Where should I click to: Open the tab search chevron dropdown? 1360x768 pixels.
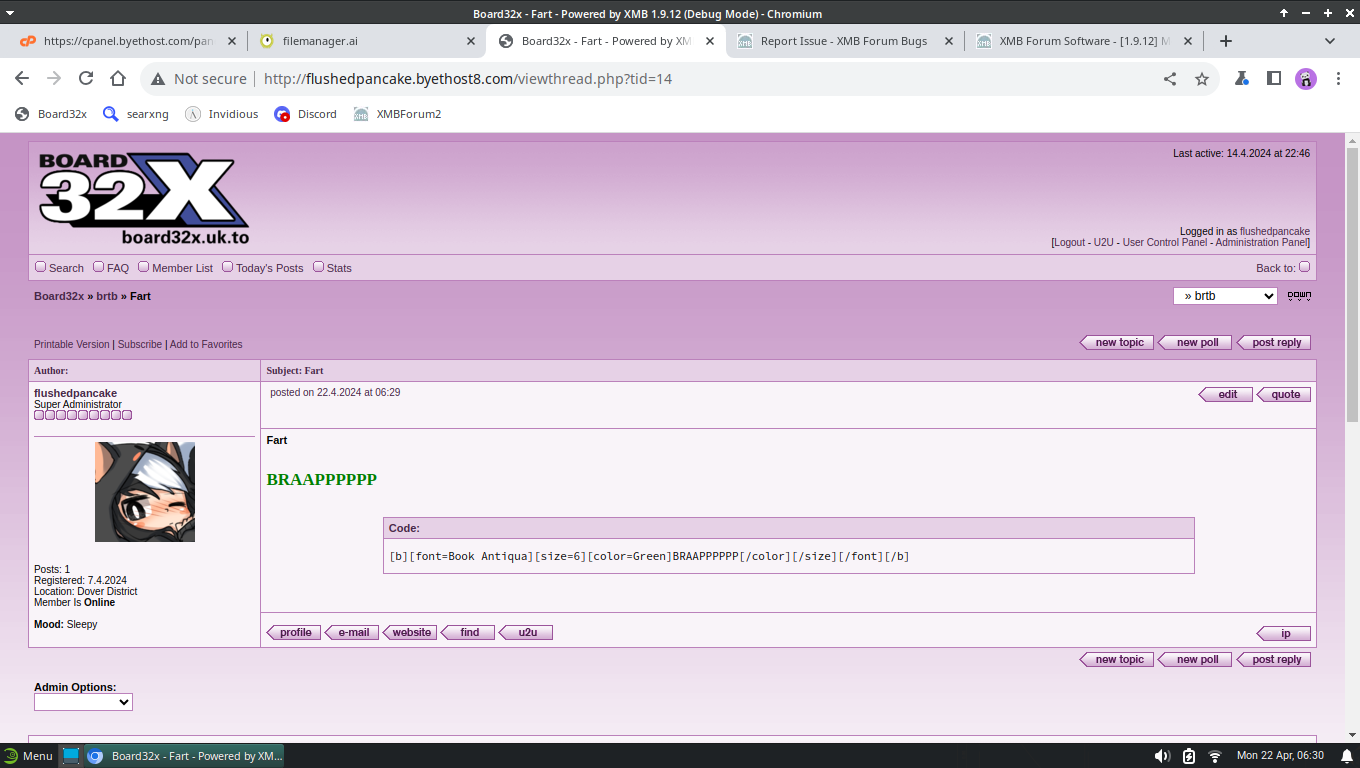pyautogui.click(x=1330, y=41)
